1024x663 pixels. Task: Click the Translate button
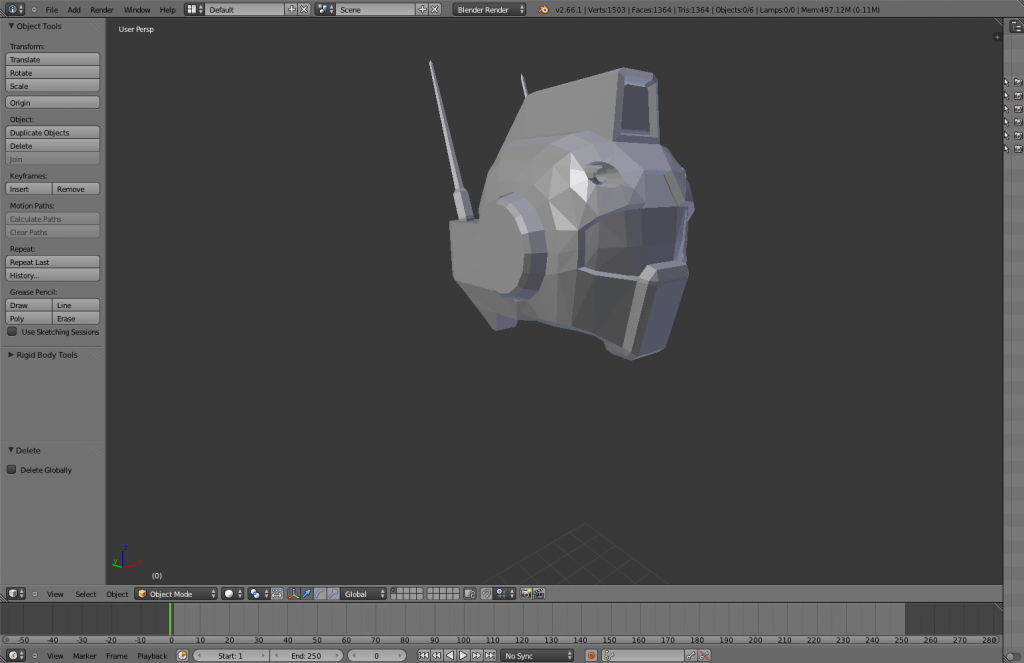coord(52,59)
